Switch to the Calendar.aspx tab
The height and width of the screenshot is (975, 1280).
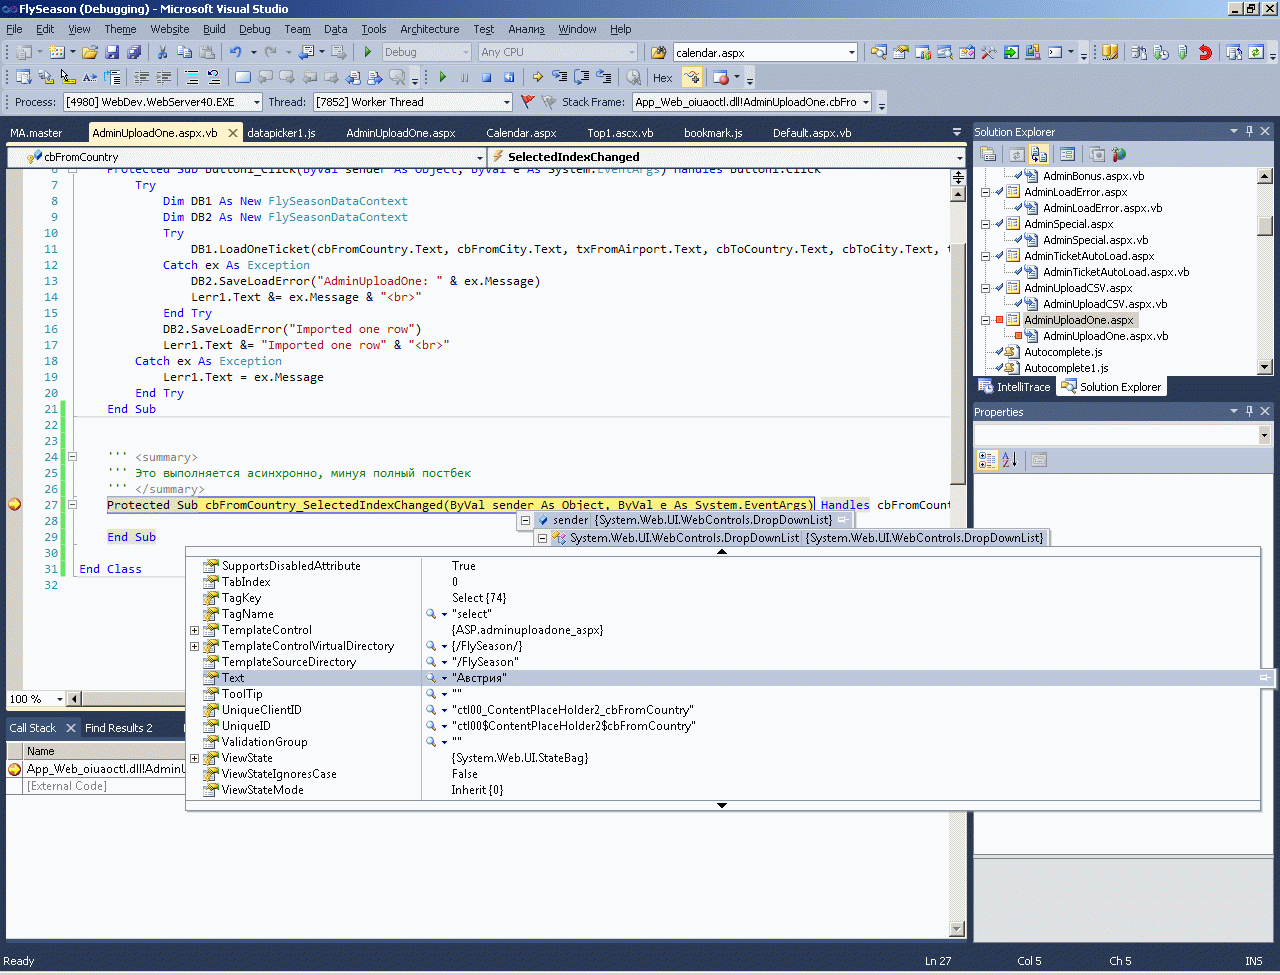[521, 133]
